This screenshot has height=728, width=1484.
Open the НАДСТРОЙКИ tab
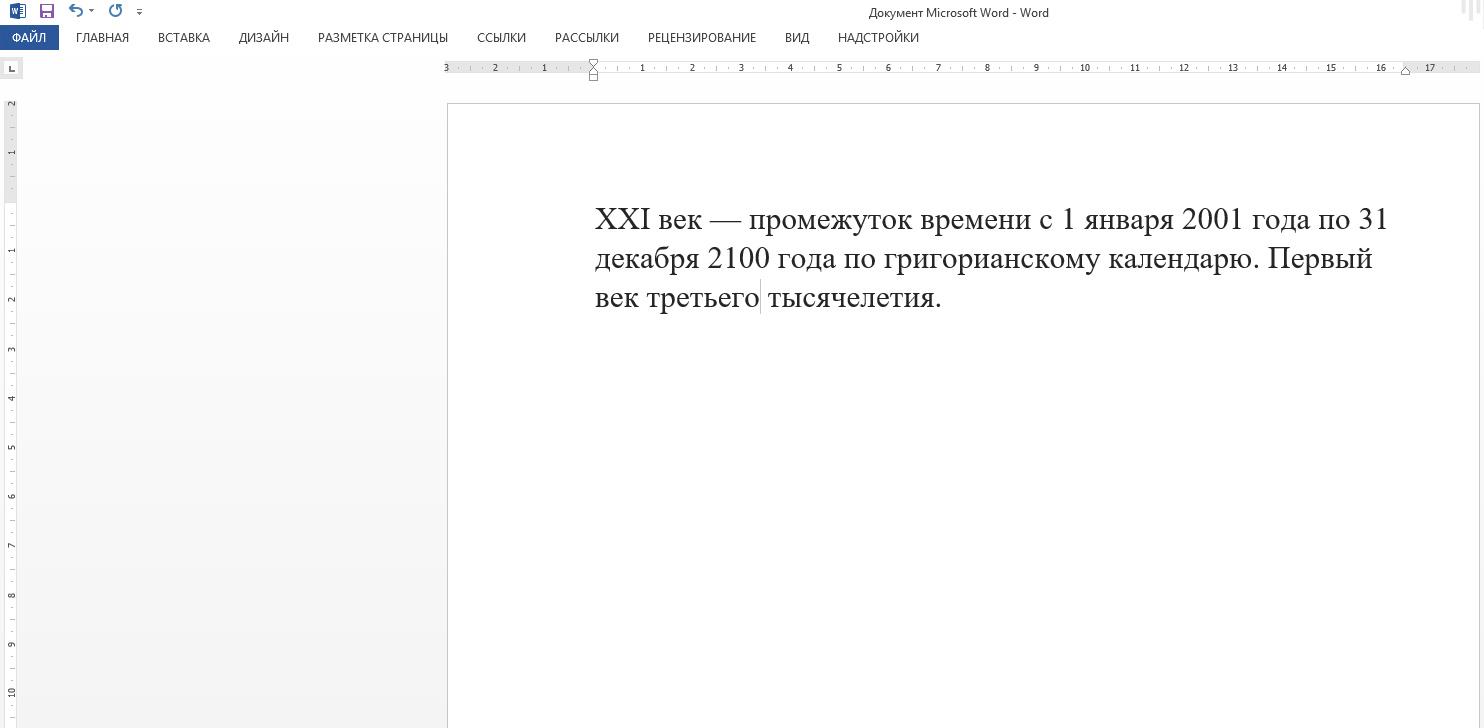tap(878, 37)
